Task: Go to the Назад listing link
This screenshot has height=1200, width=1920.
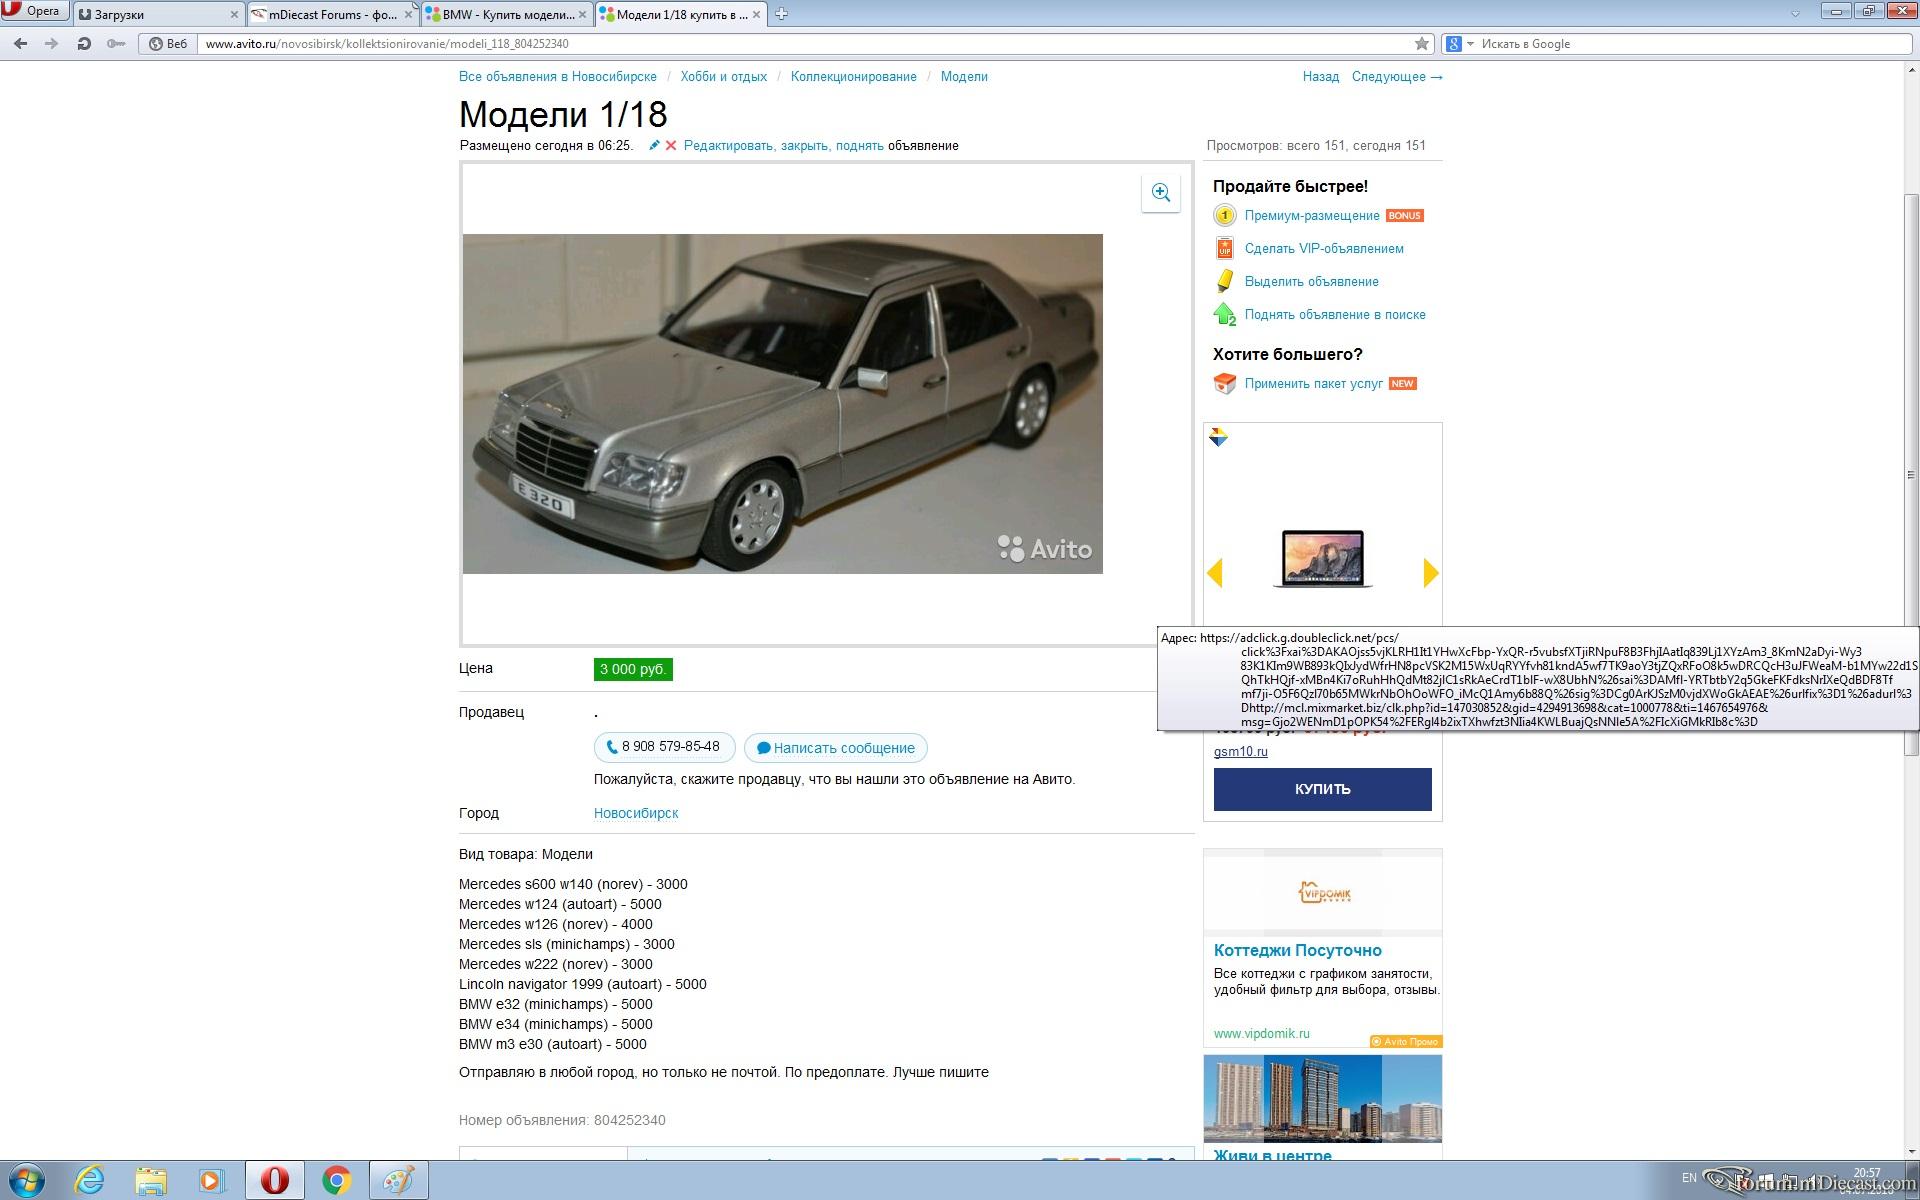Action: 1321,77
